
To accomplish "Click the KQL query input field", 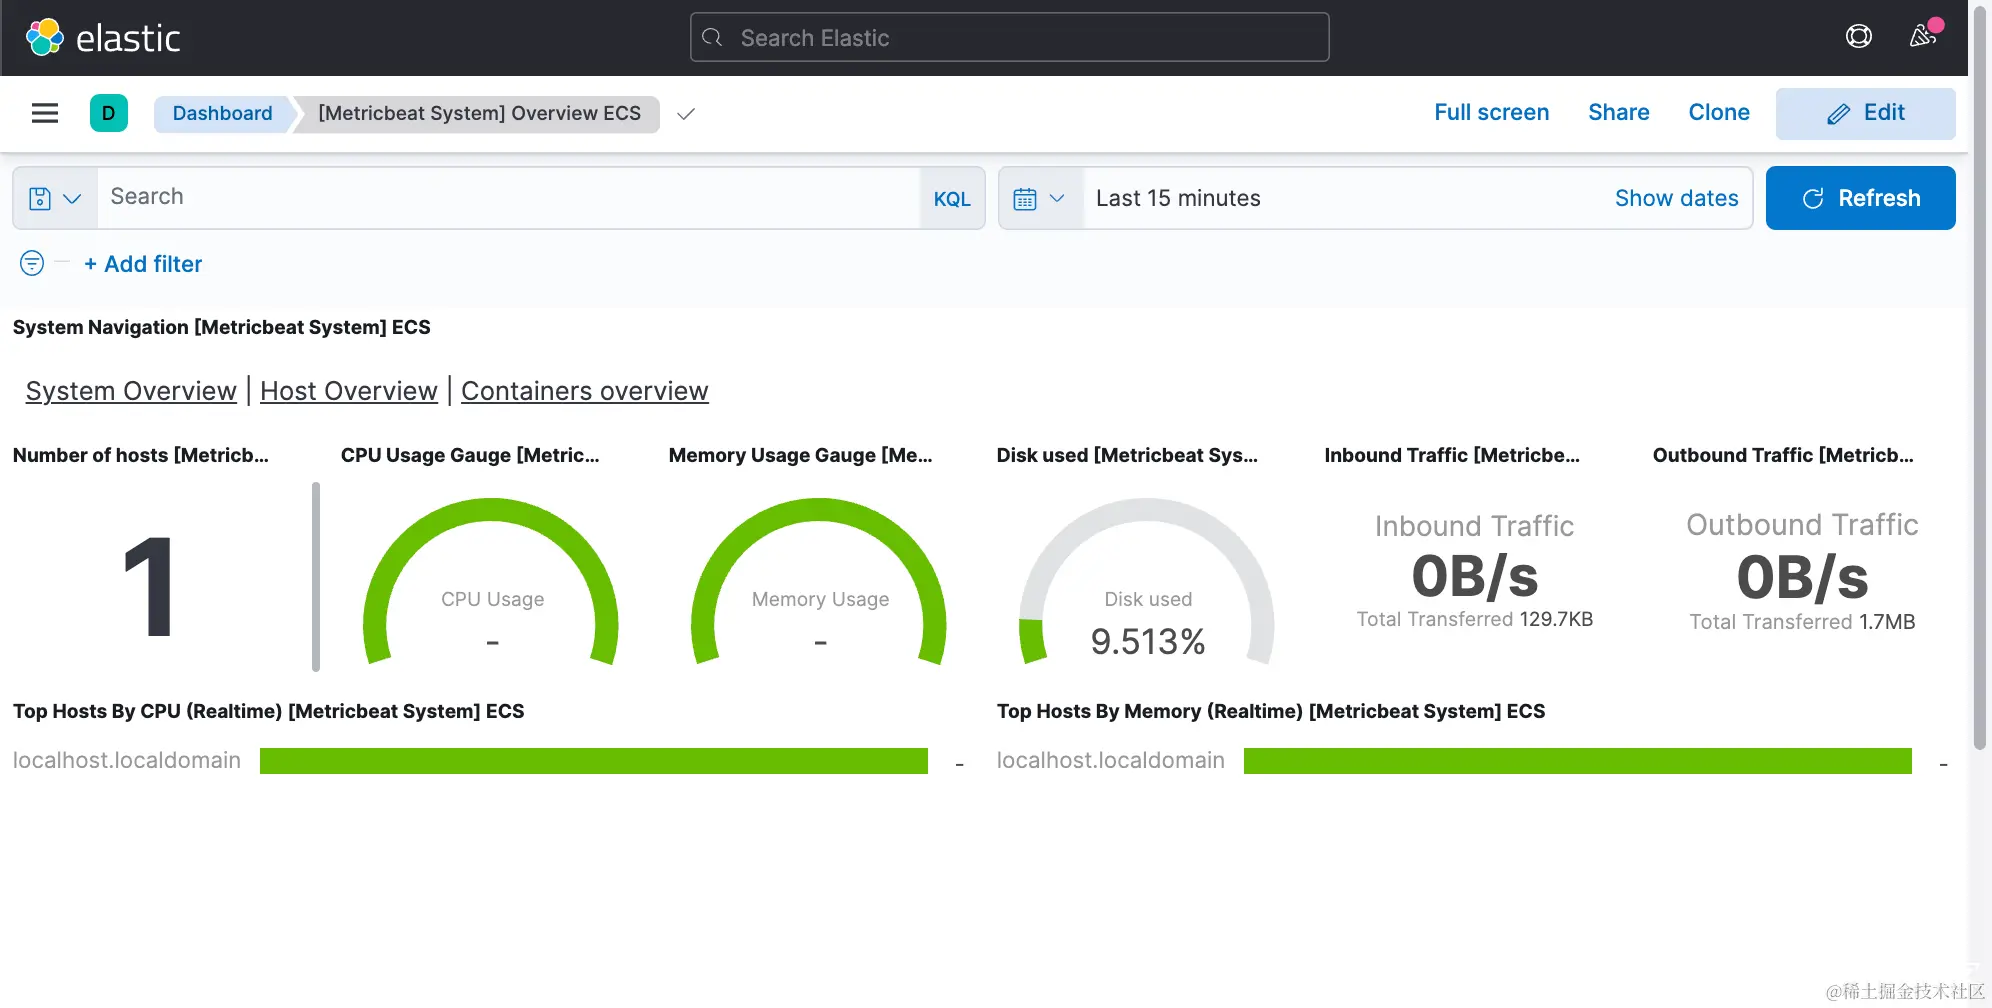I will 509,198.
